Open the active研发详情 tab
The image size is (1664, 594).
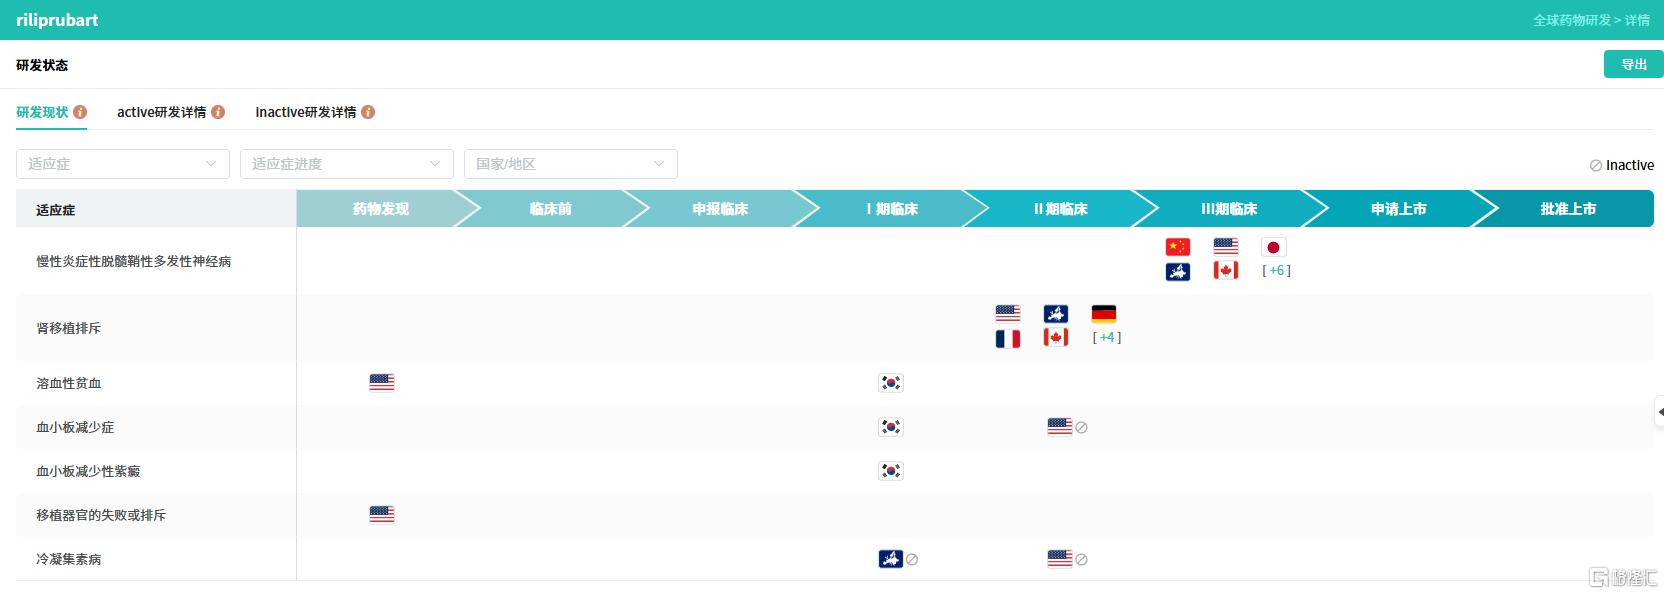tap(161, 112)
